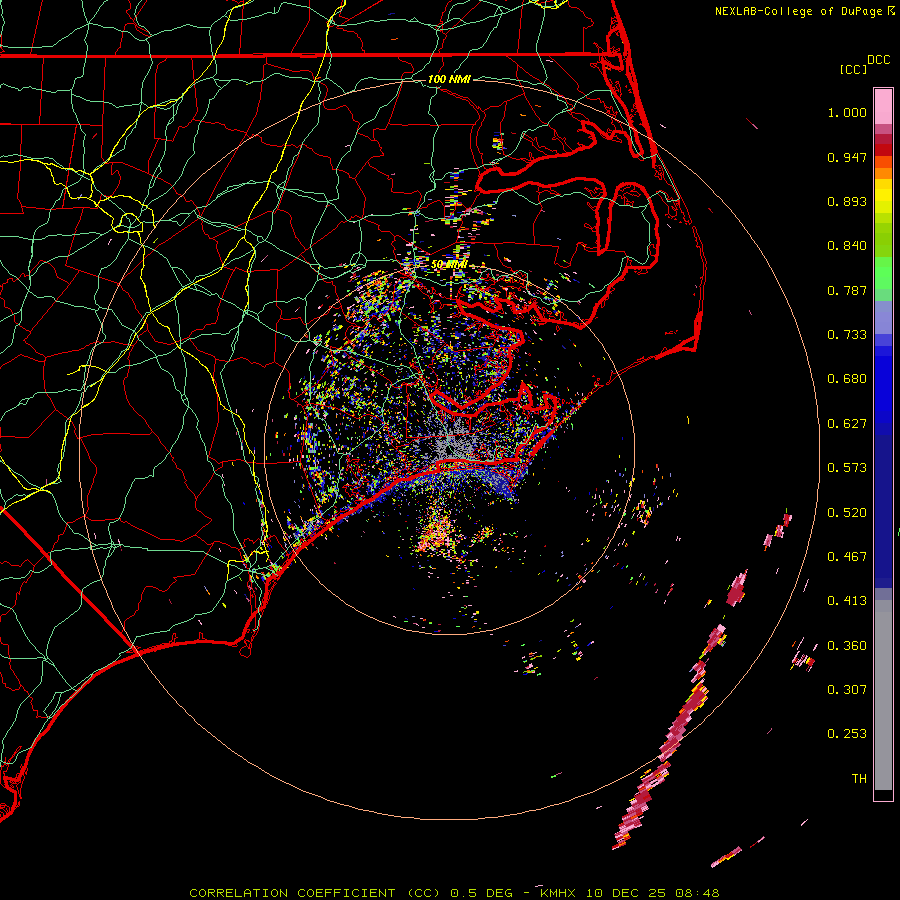Screen dimensions: 900x900
Task: Click the 0.947 scale value
Action: click(847, 157)
